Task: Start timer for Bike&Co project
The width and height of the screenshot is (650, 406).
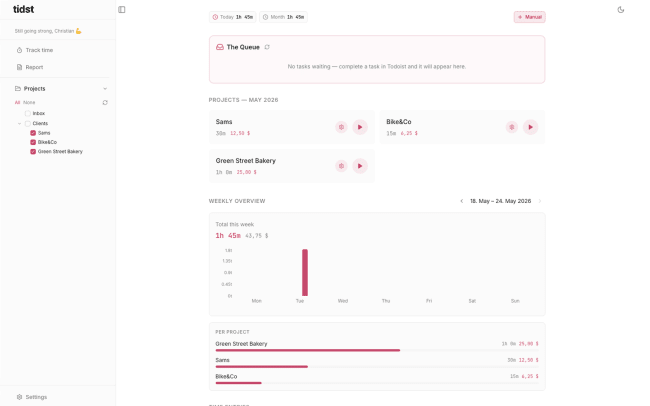Action: [530, 127]
